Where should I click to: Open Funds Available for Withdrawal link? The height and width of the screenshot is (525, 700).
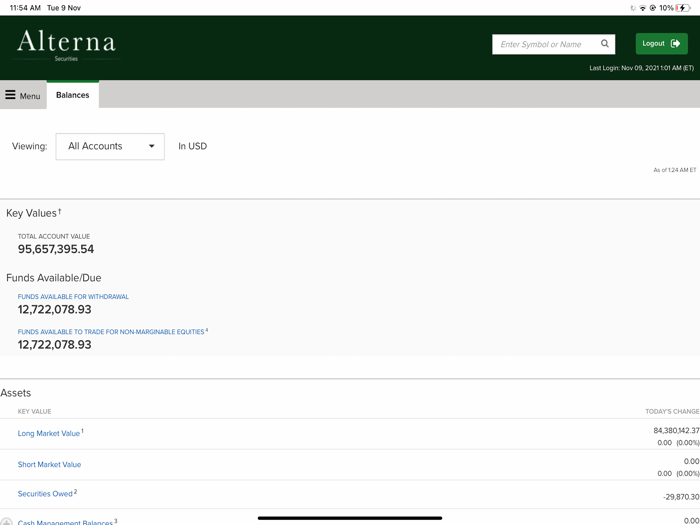pyautogui.click(x=73, y=296)
